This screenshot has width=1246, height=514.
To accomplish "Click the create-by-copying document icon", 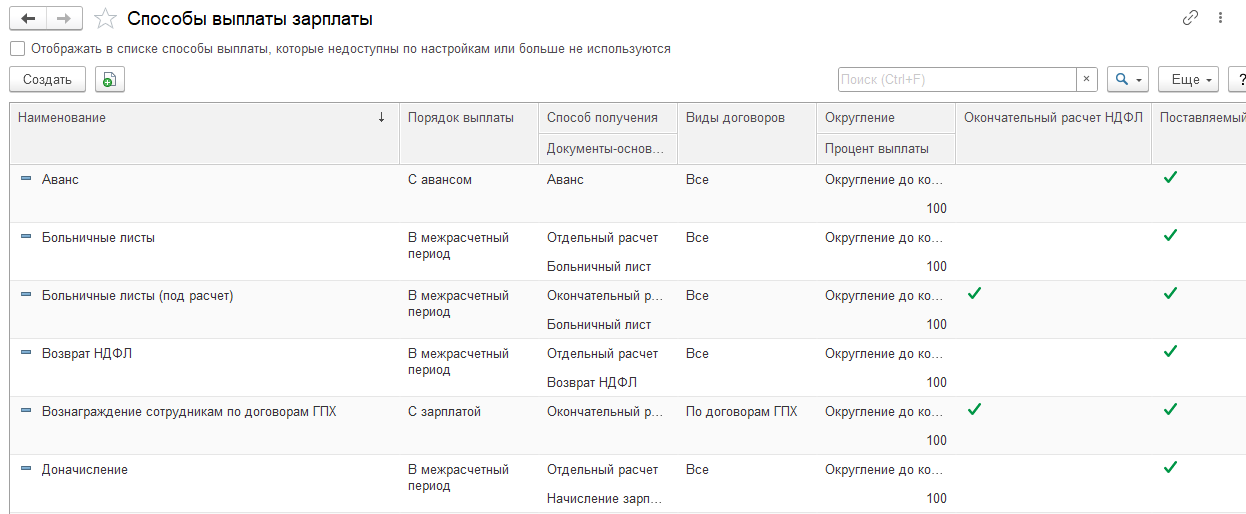I will point(110,80).
